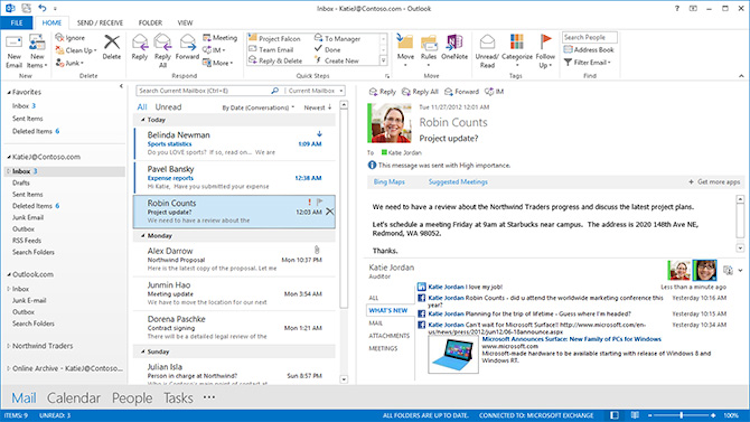This screenshot has width=750, height=422.
Task: Select the WHAT'S NEW people pane tab
Action: tap(388, 311)
